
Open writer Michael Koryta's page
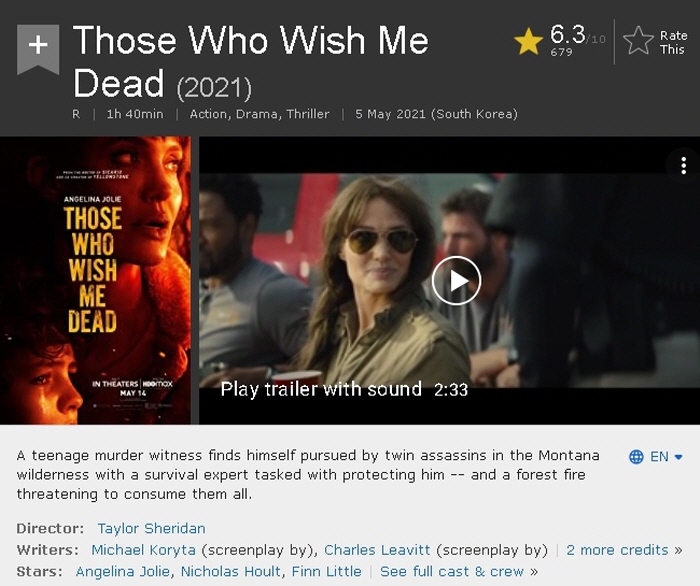pos(143,550)
